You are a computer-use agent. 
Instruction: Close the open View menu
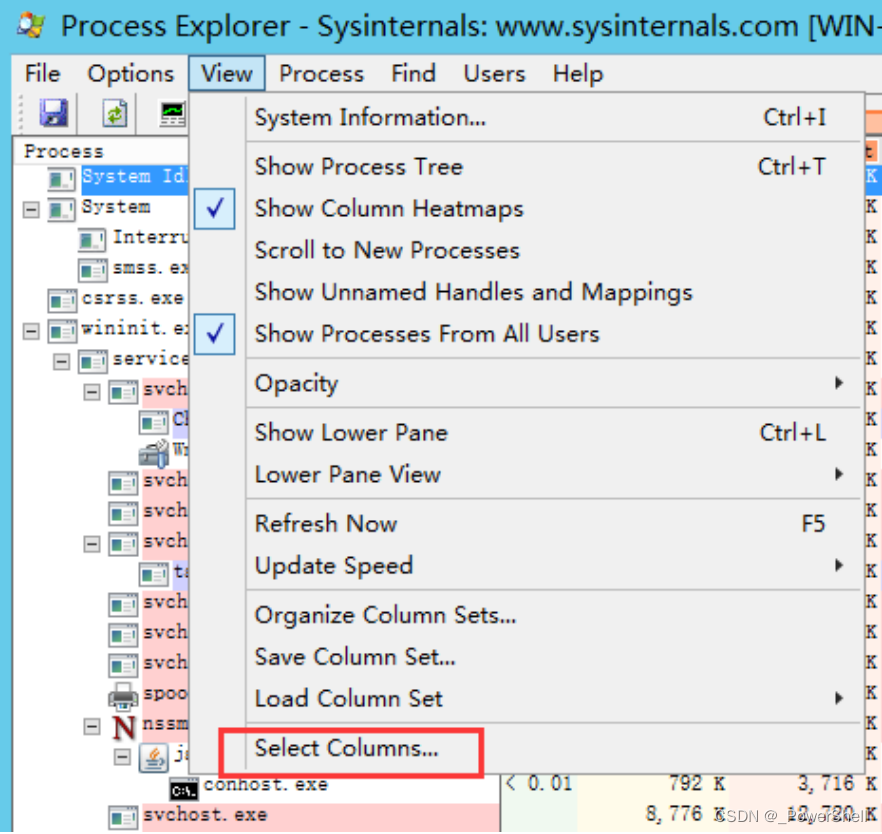tap(227, 74)
